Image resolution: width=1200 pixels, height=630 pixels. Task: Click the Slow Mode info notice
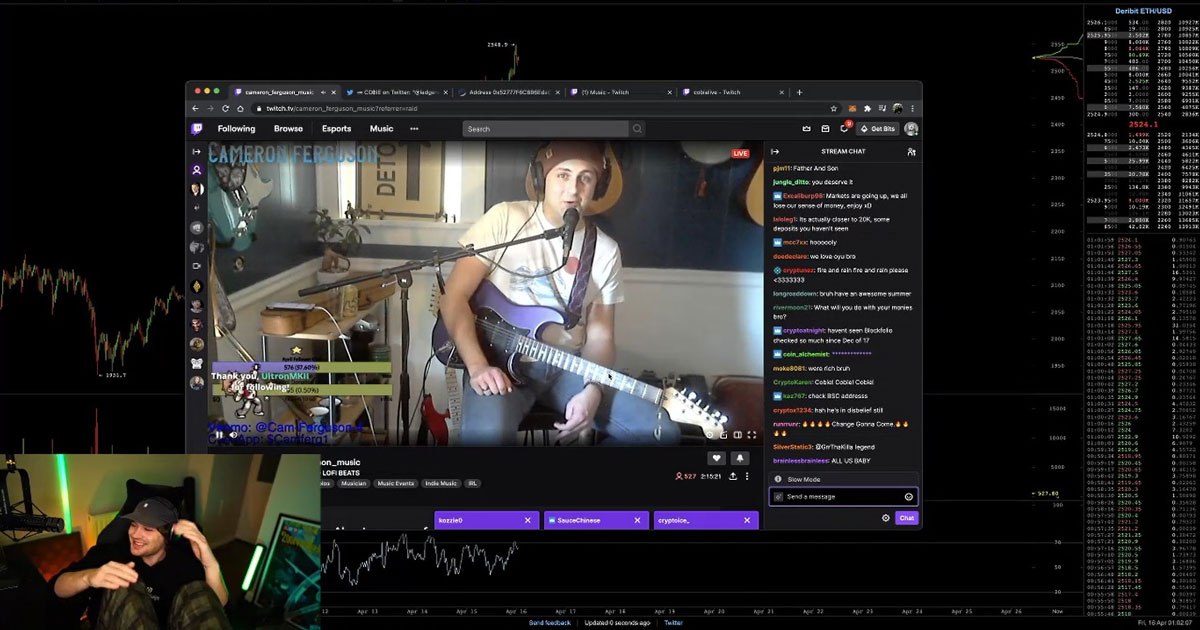(x=843, y=479)
